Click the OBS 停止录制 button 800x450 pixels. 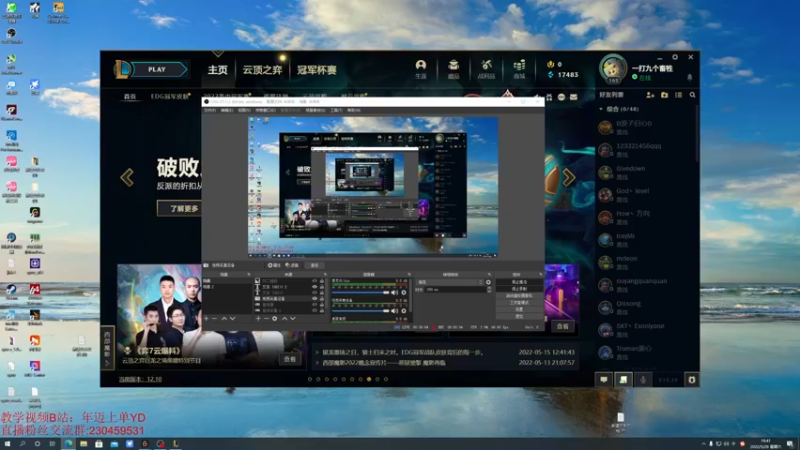[x=519, y=289]
